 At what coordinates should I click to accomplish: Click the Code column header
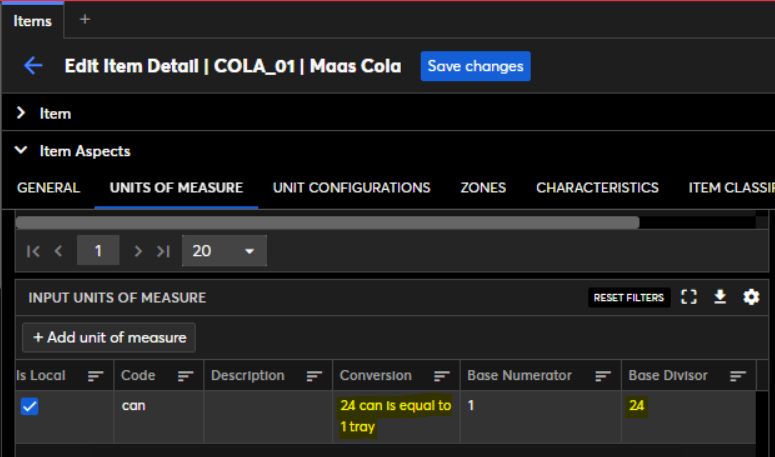pos(138,375)
